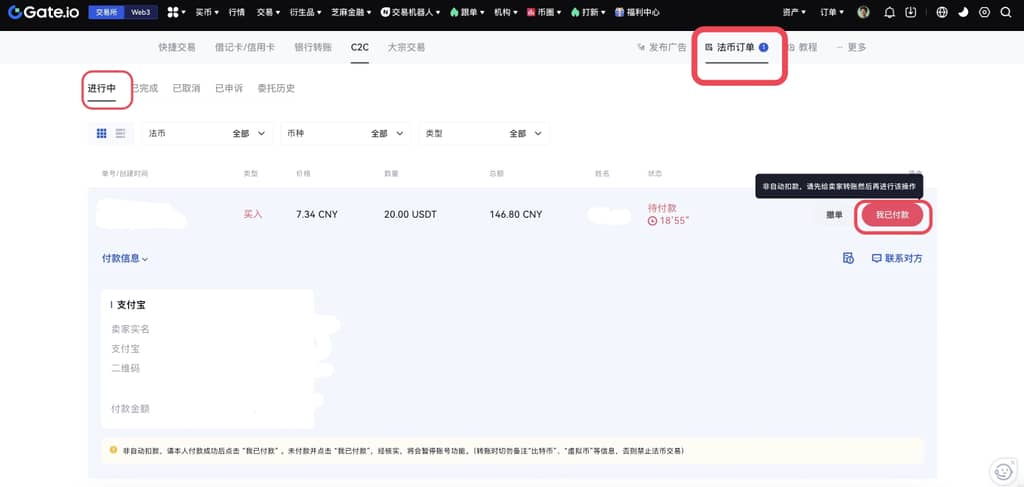The image size is (1024, 487).
Task: Click 联系对方 to contact seller
Action: (x=897, y=258)
